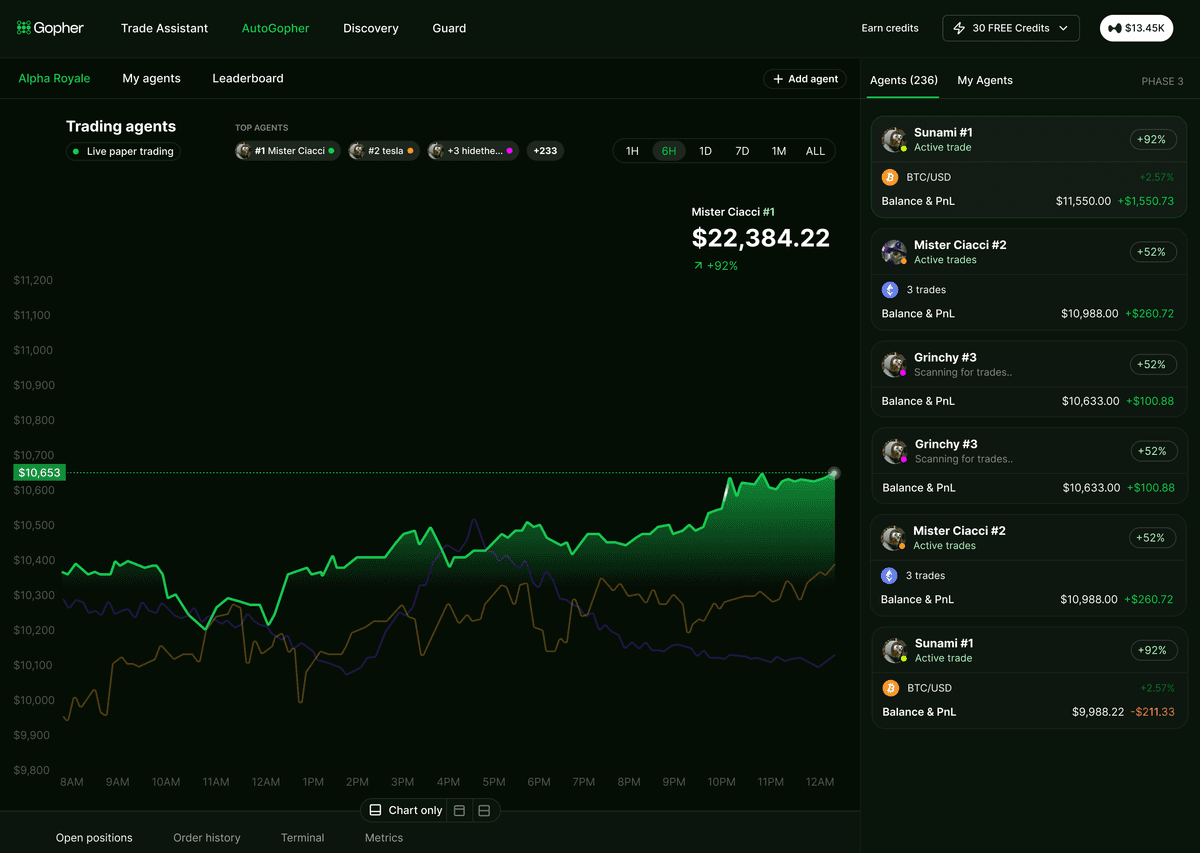This screenshot has width=1200, height=853.
Task: Click the plus icon in Add agent
Action: click(x=778, y=79)
